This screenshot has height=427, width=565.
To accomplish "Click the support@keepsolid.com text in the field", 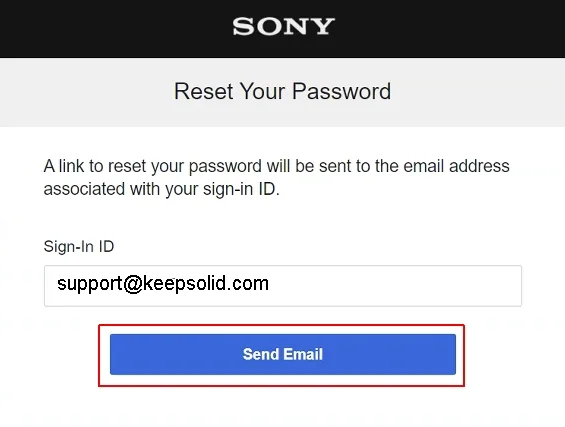I will 163,284.
